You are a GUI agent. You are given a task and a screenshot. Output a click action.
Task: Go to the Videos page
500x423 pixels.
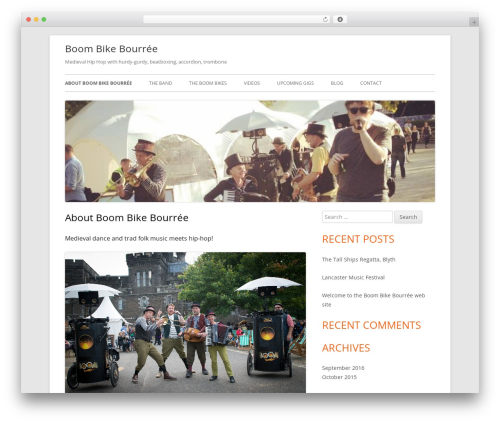(x=252, y=83)
